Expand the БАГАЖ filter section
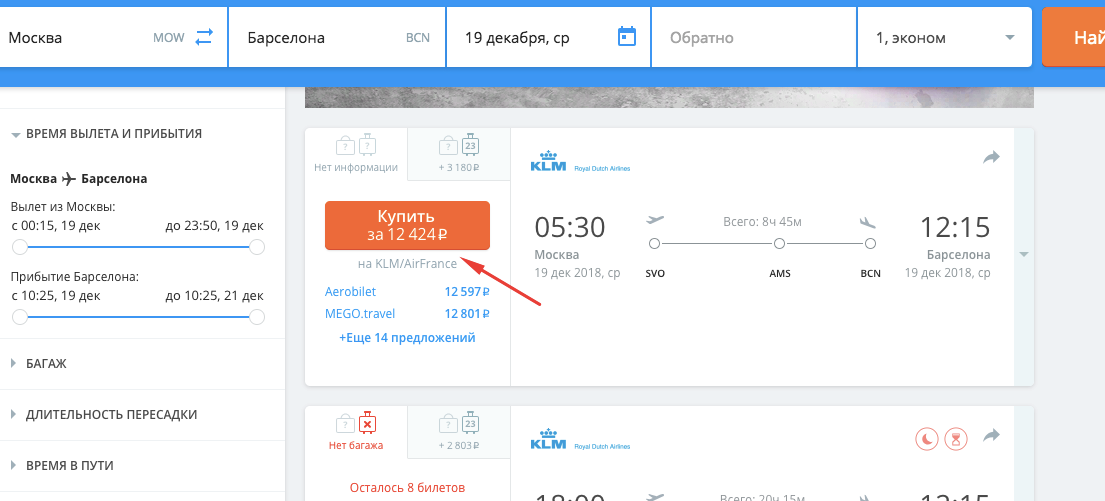The image size is (1105, 501). [x=46, y=364]
